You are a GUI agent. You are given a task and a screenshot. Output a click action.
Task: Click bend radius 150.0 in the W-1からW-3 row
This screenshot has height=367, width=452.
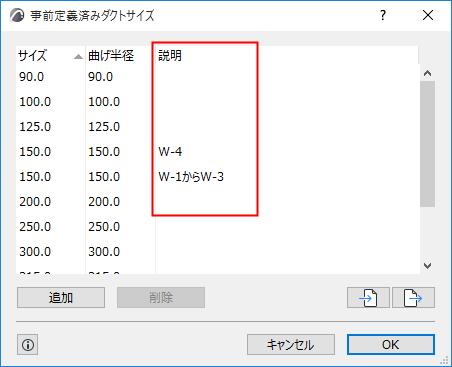click(x=104, y=177)
